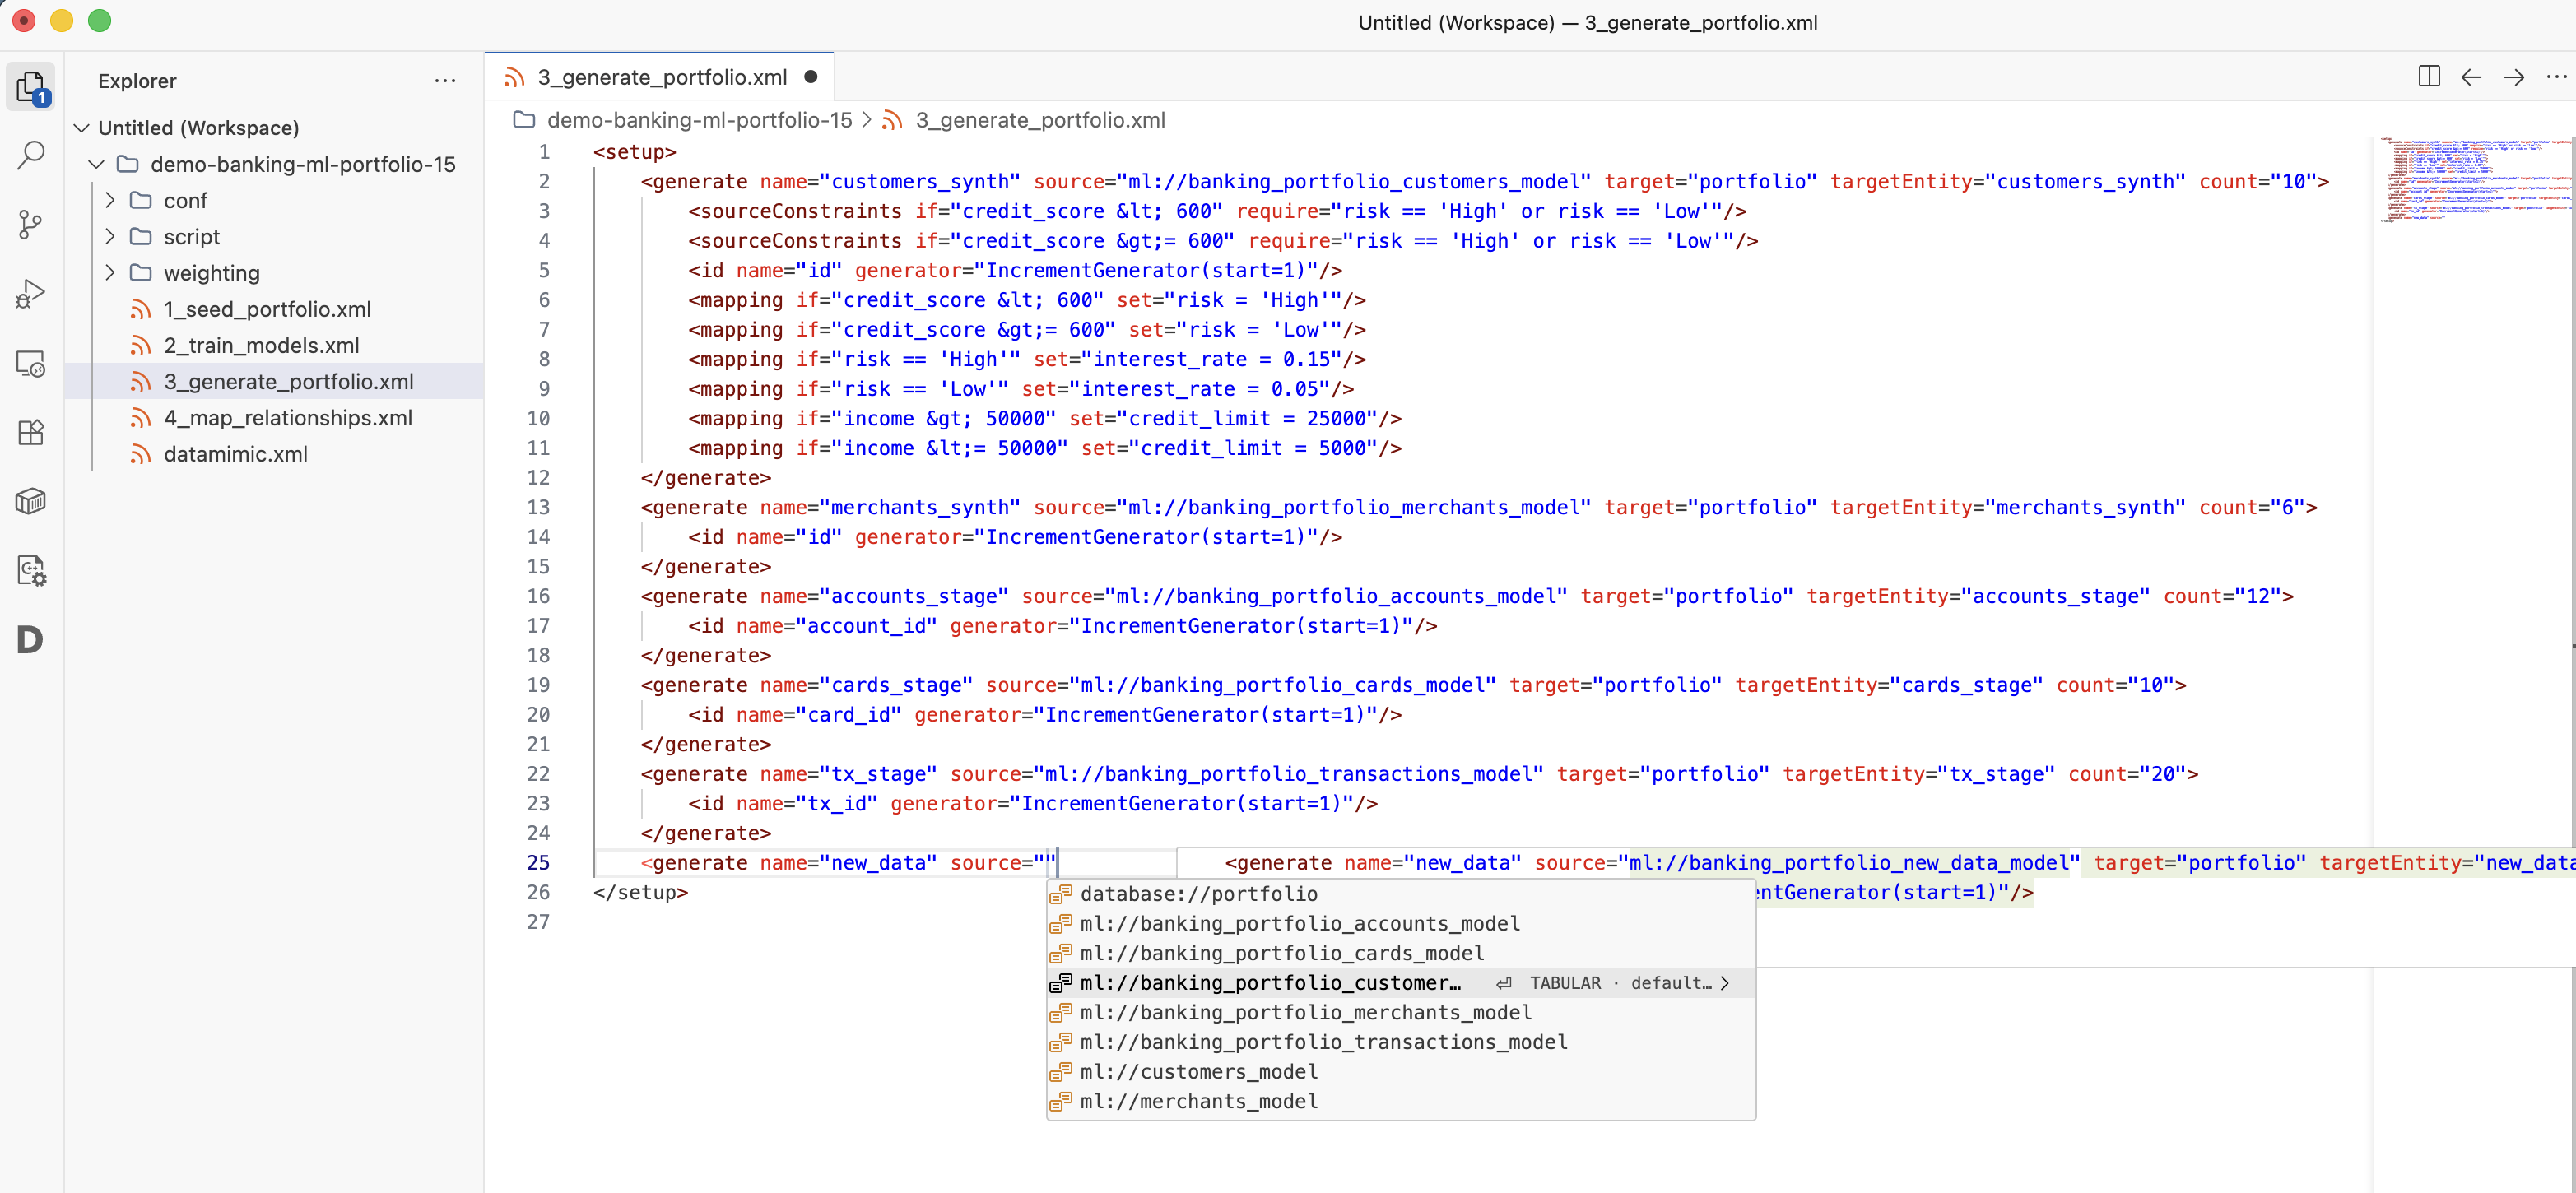Open the Explorer view in activity bar
The height and width of the screenshot is (1193, 2576).
pyautogui.click(x=32, y=88)
